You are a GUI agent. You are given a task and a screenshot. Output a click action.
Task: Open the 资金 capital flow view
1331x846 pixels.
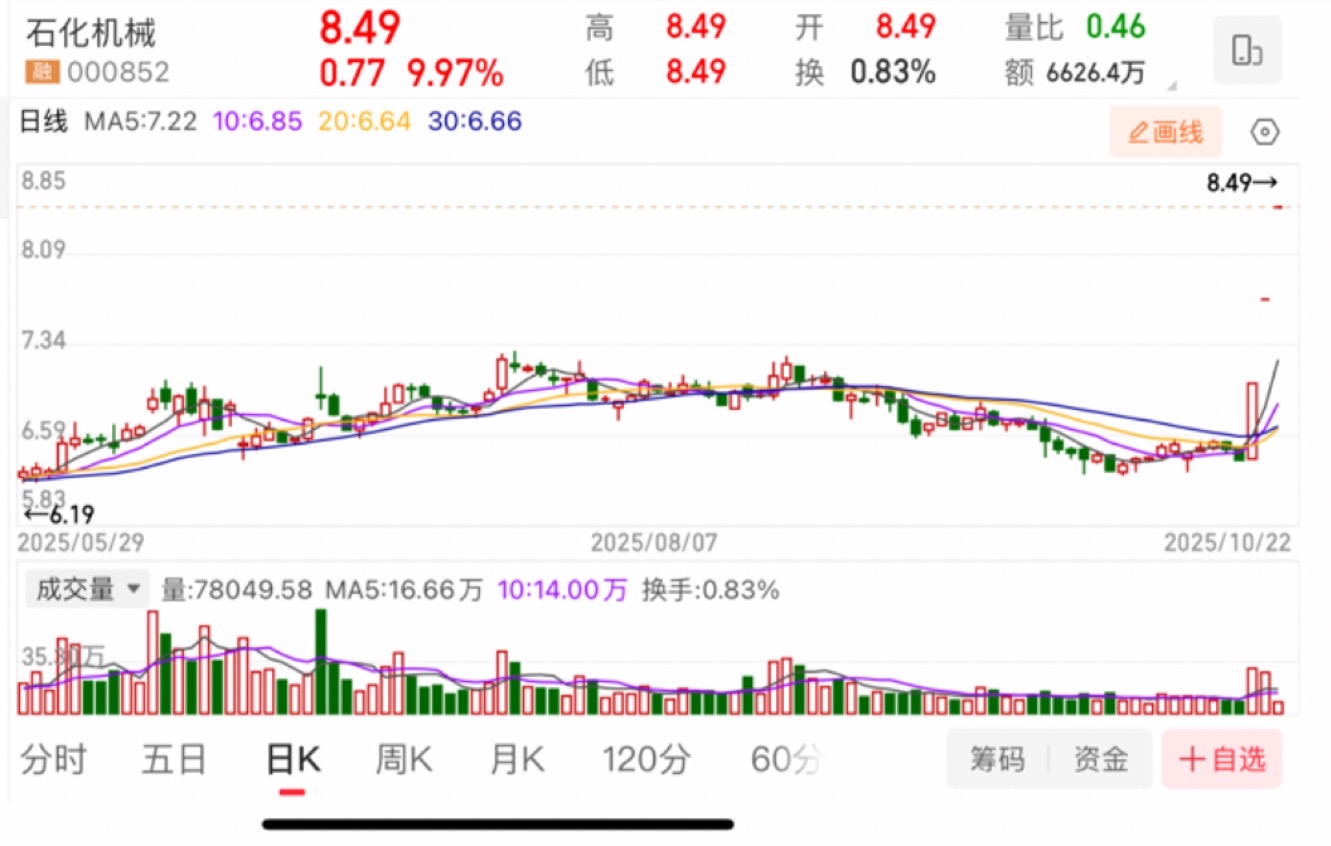1101,760
